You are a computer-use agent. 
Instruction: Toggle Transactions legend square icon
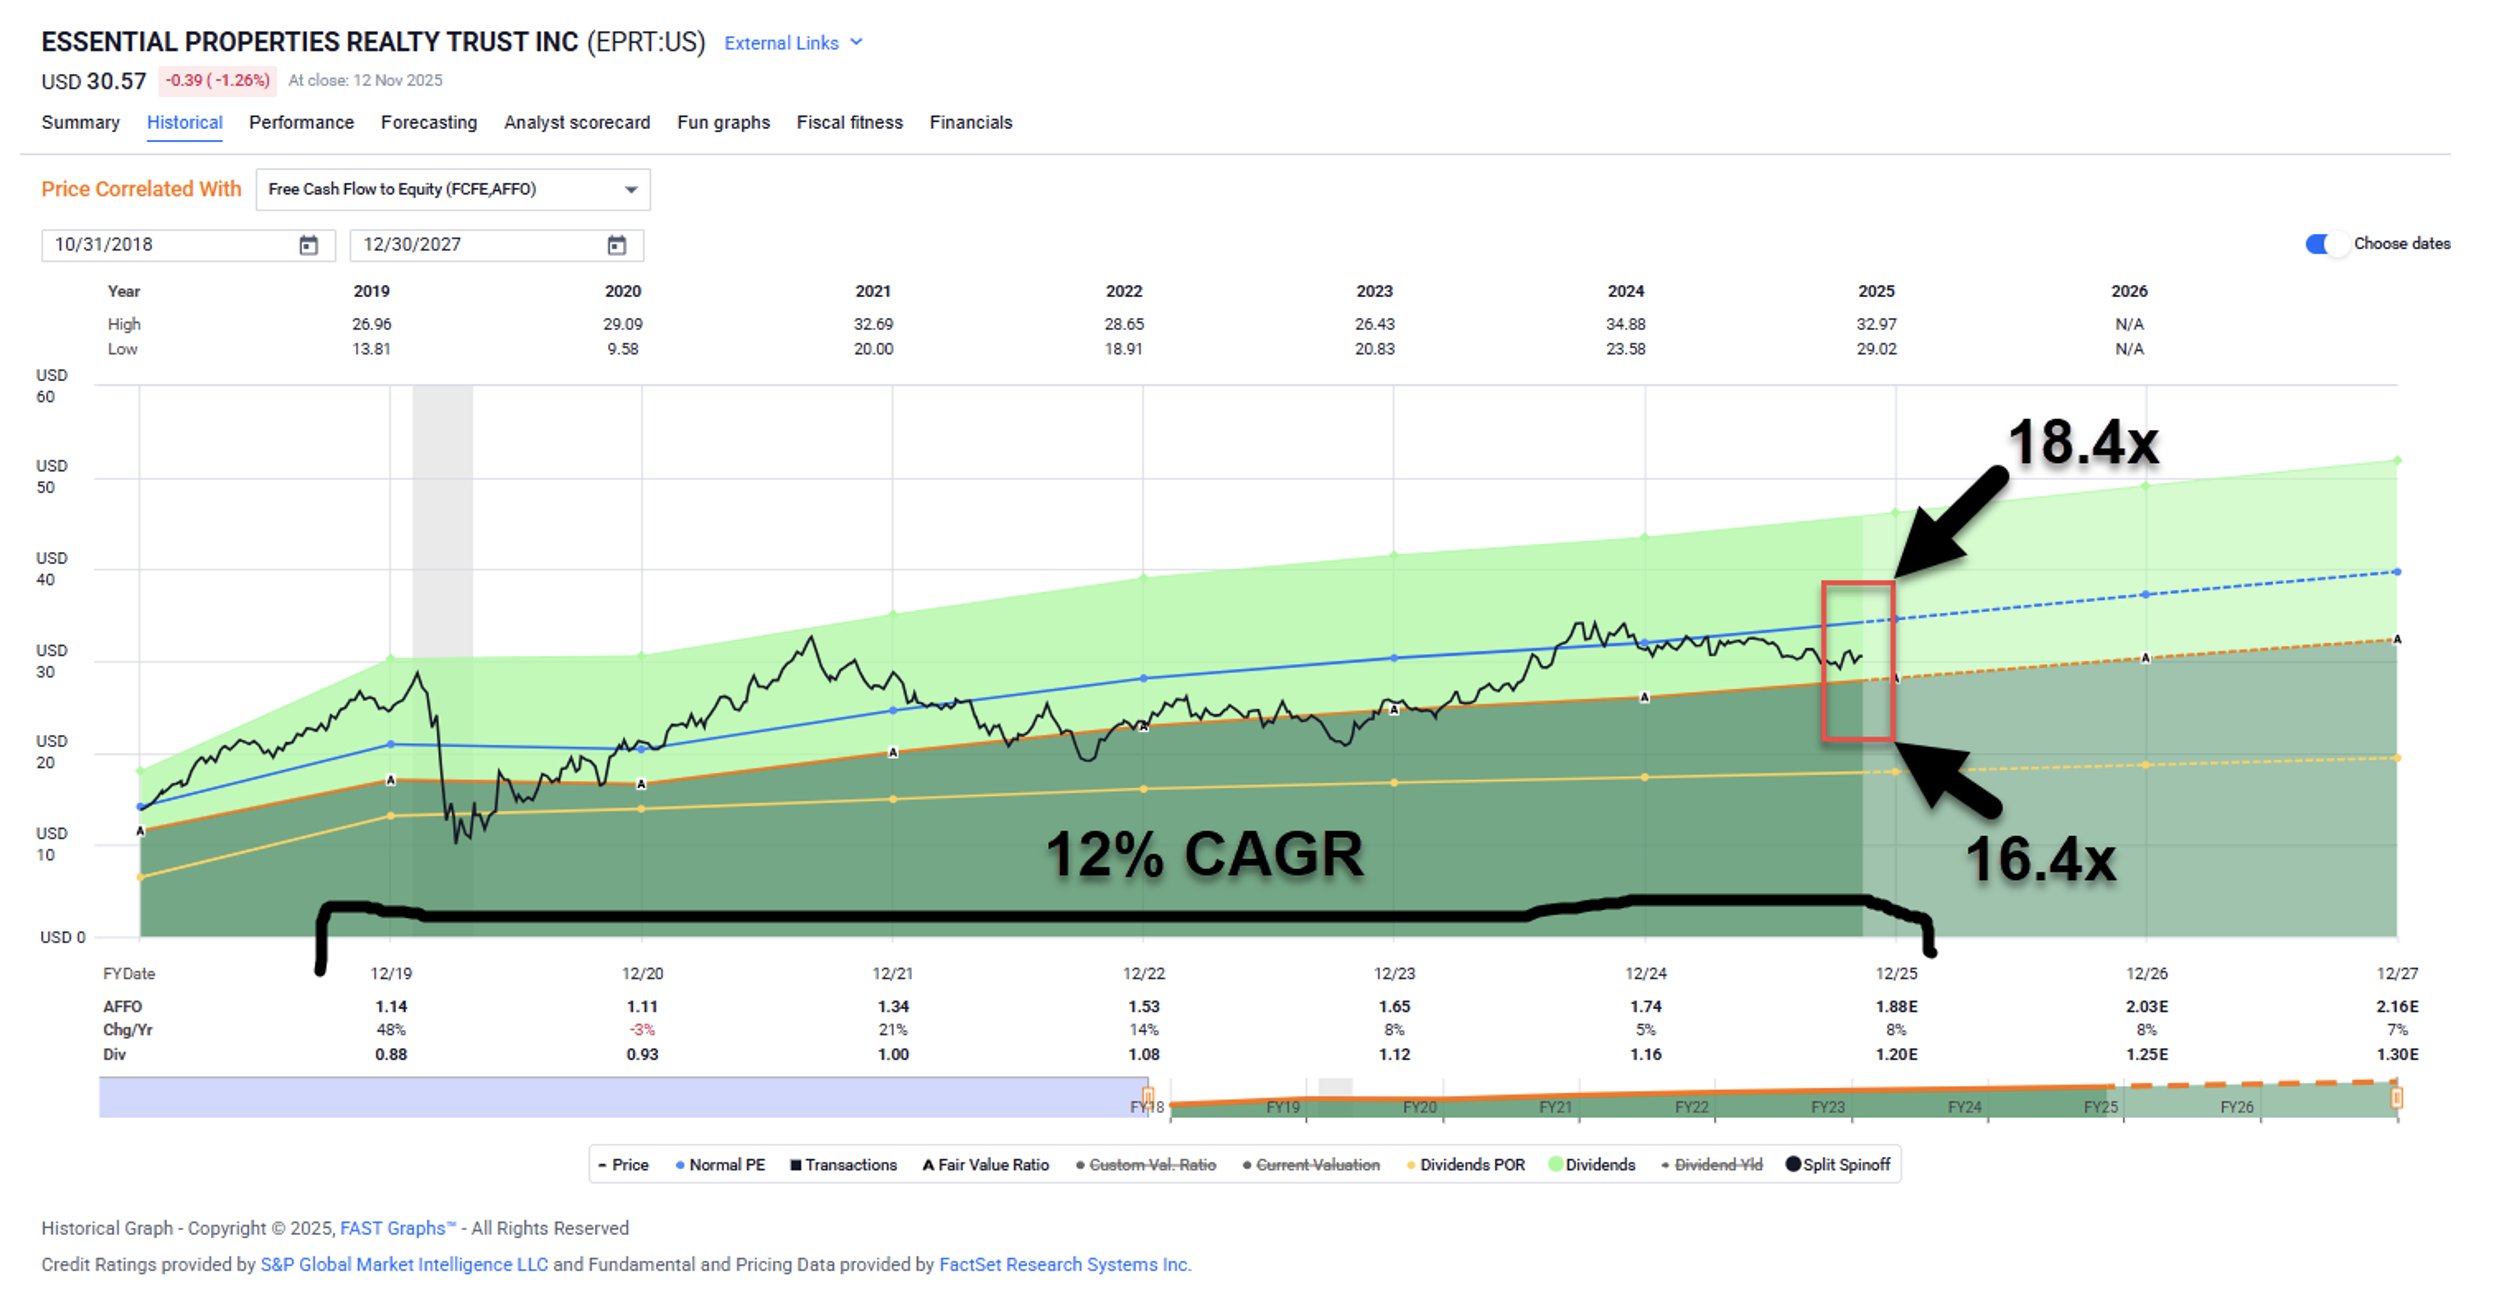796,1165
